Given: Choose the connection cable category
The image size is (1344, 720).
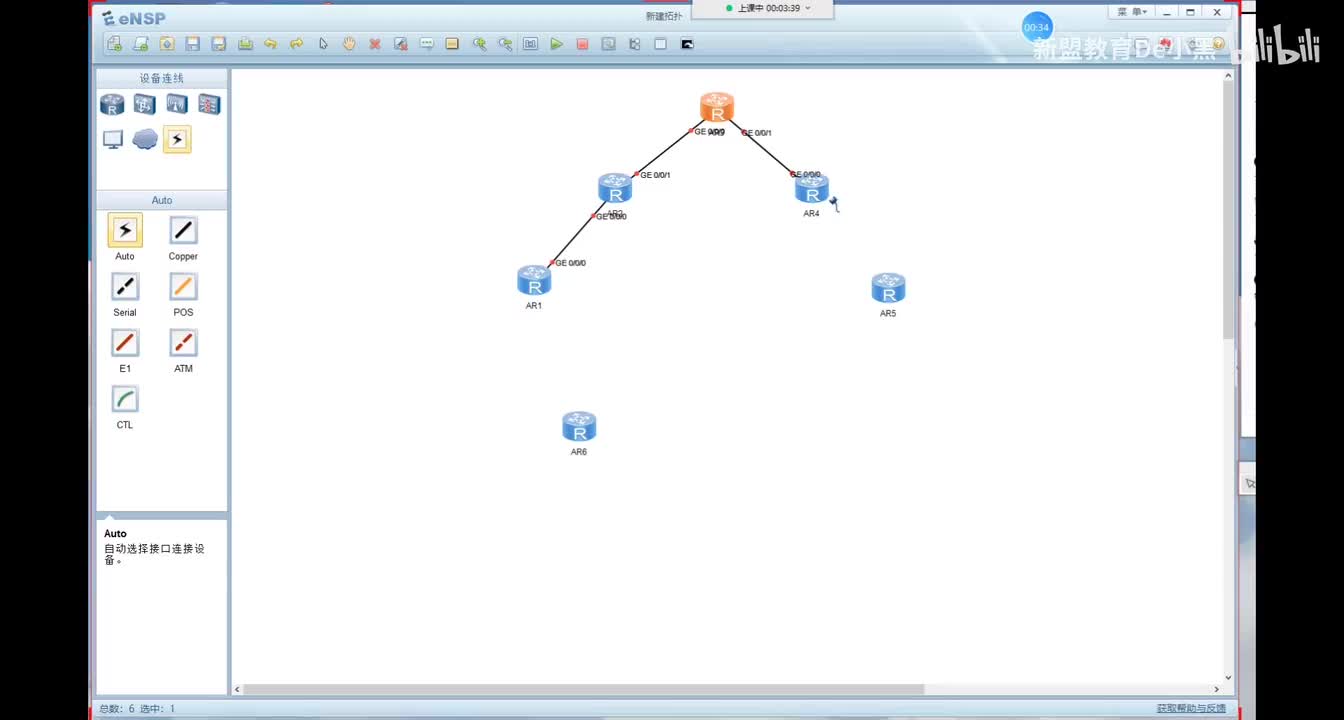Looking at the screenshot, I should [x=177, y=139].
